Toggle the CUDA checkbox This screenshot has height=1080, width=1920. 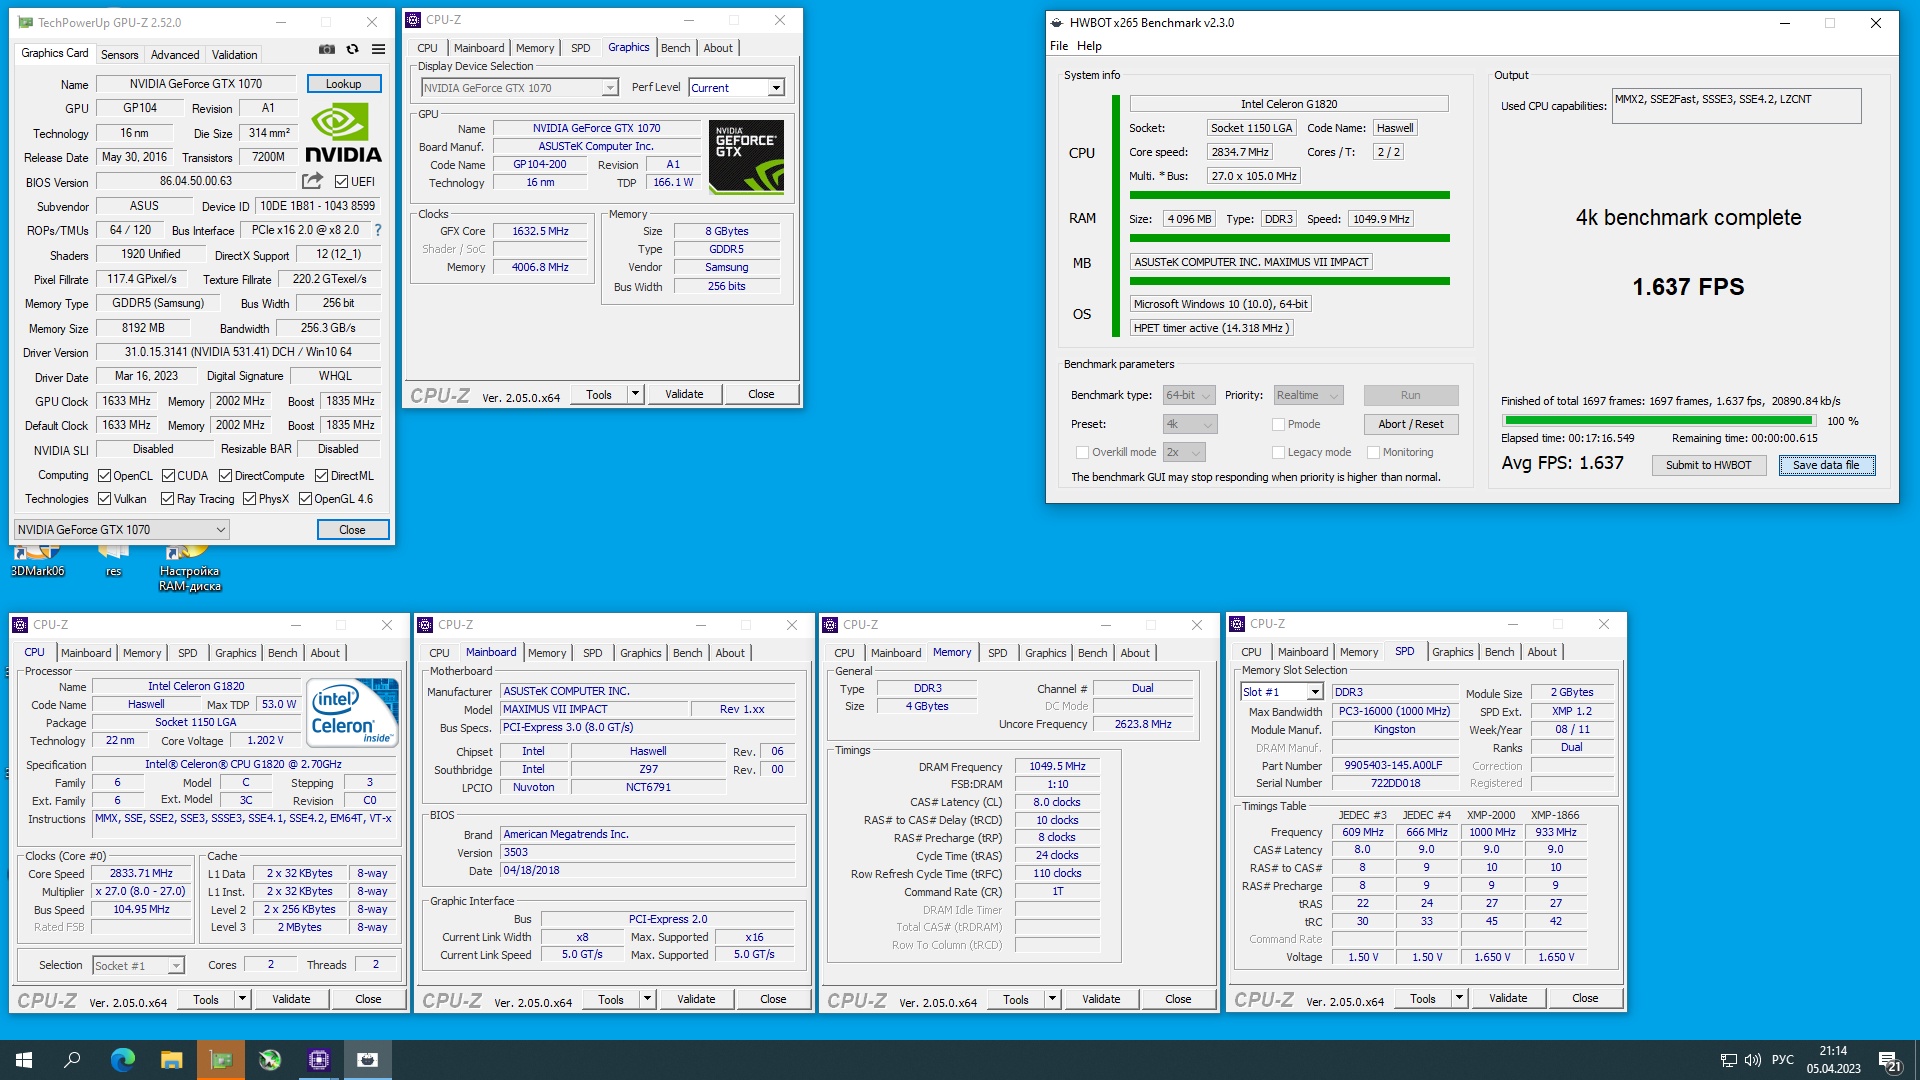[168, 476]
